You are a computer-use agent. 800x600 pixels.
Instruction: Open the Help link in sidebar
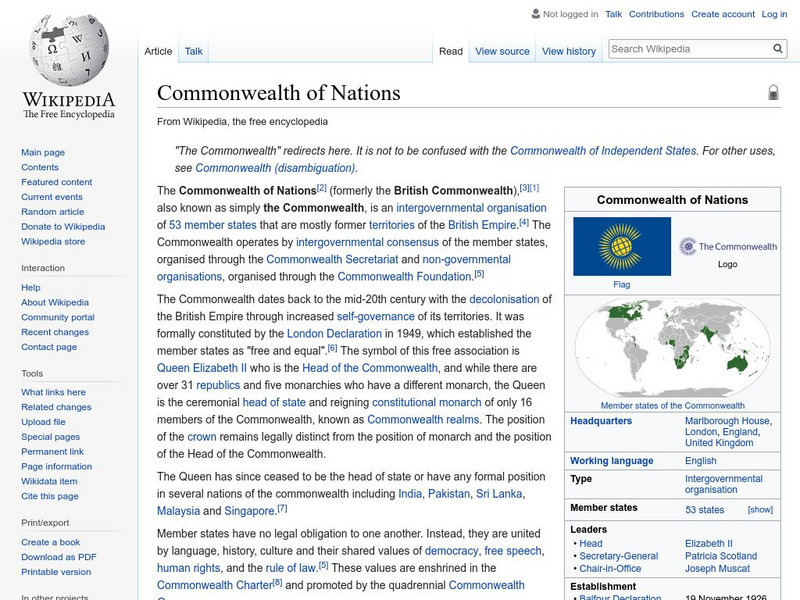31,287
